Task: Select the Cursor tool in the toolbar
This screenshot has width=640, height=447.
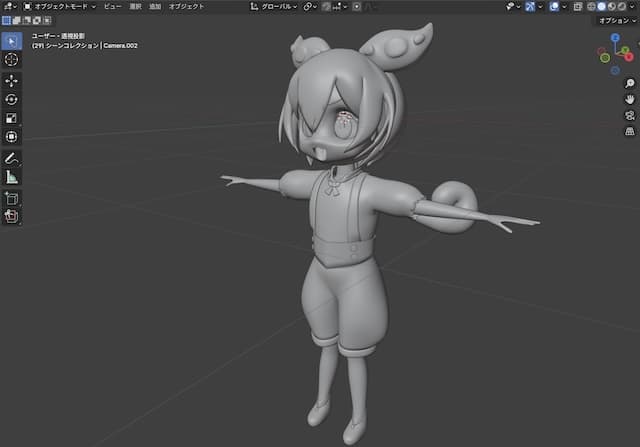Action: pos(12,60)
